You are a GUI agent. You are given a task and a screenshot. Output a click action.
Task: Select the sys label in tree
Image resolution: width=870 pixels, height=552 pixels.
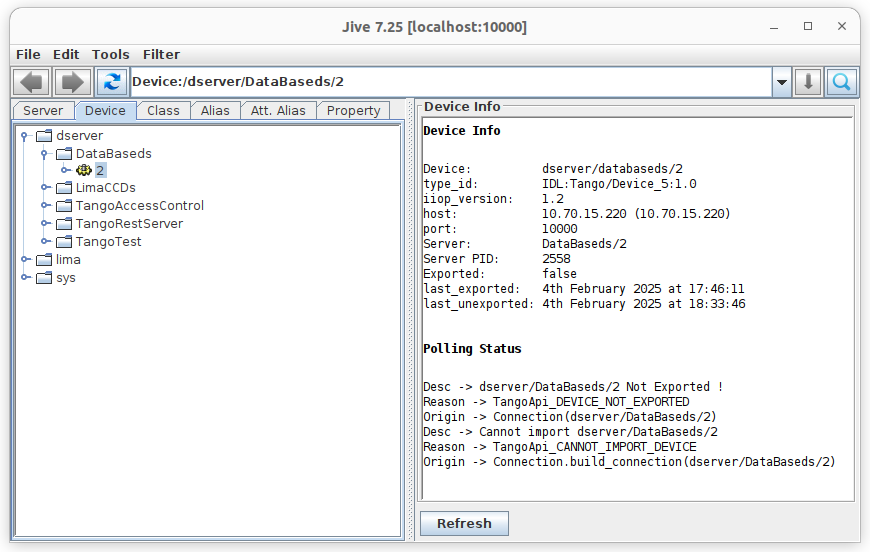pos(65,277)
